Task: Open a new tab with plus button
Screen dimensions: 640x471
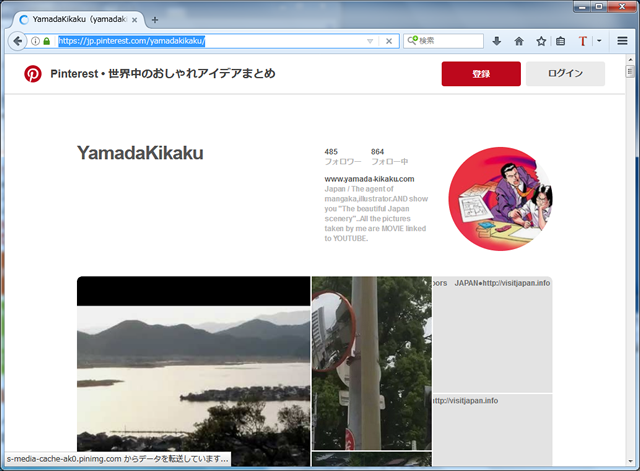Action: pos(155,19)
